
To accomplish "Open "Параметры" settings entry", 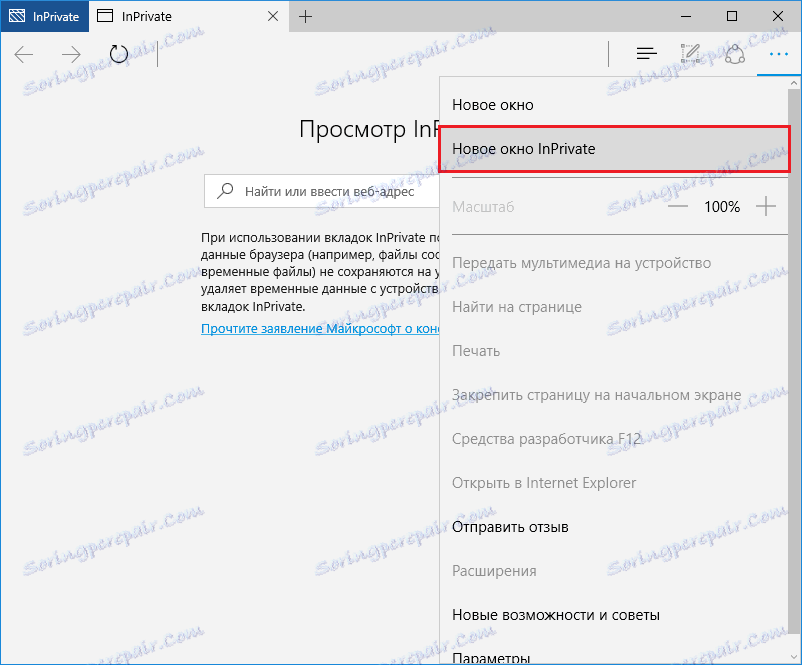I will click(x=490, y=656).
